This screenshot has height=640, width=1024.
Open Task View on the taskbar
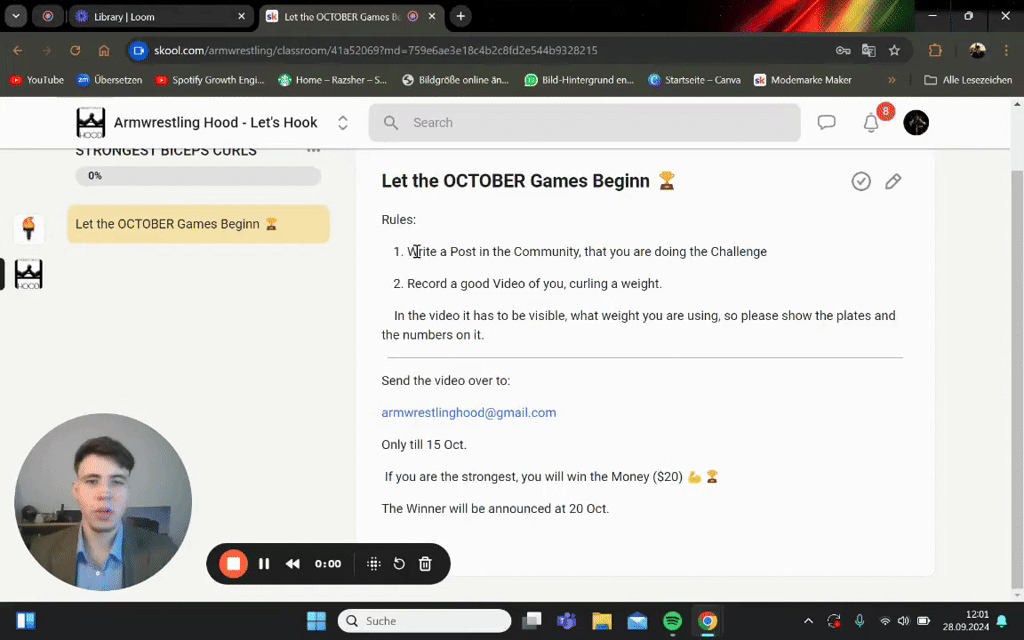tap(532, 620)
